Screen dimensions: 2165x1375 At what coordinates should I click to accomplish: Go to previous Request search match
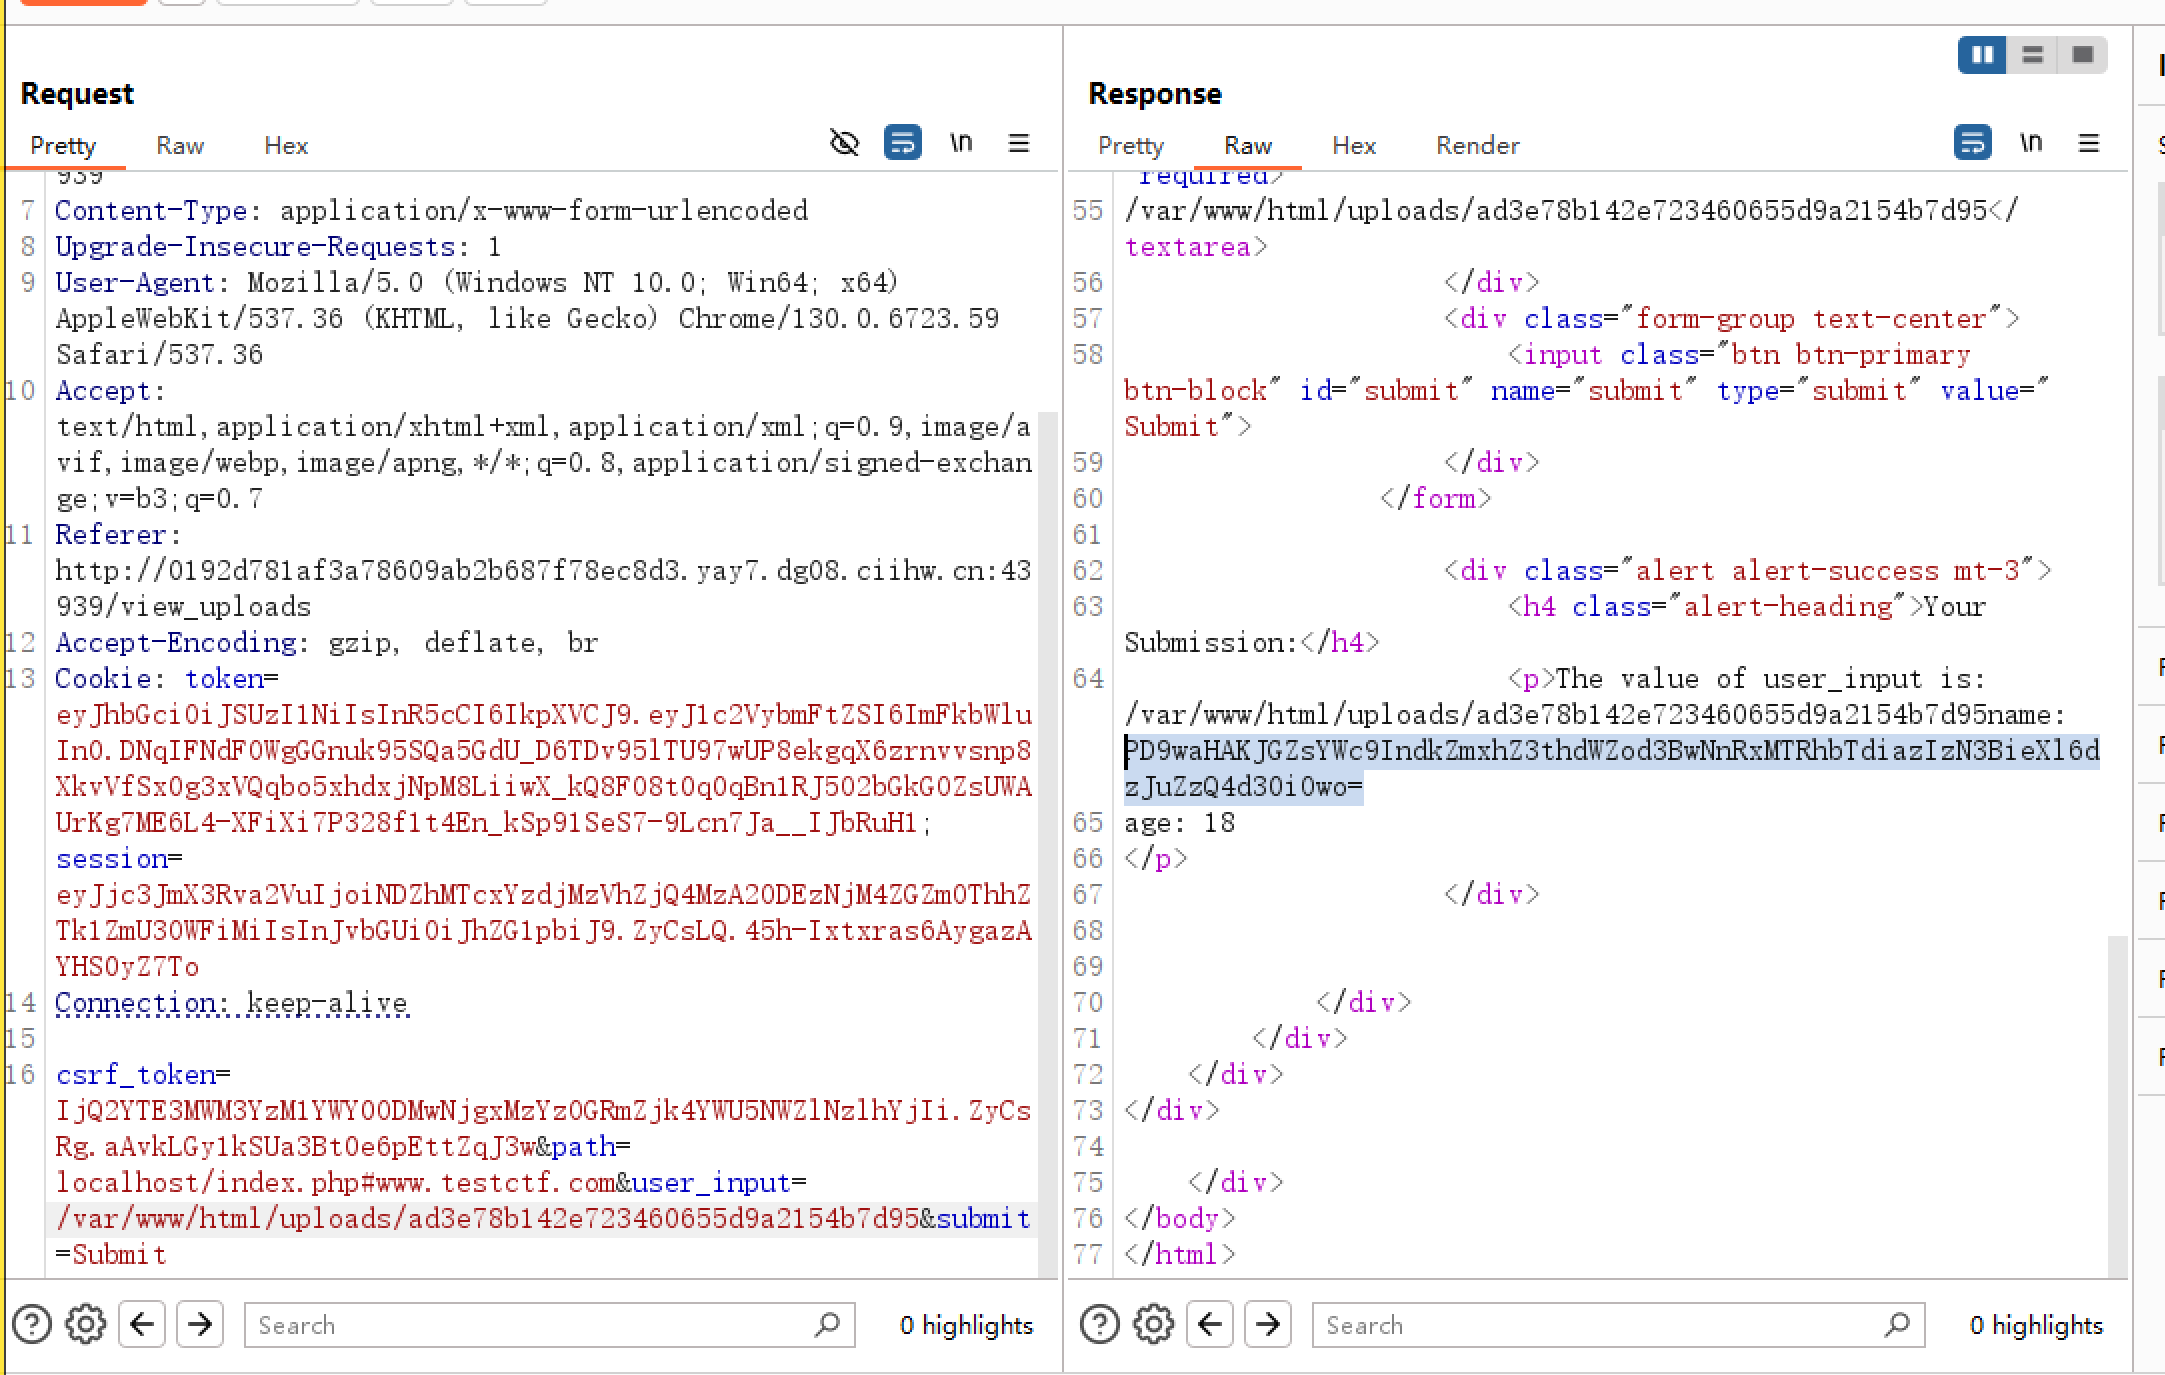click(142, 1324)
